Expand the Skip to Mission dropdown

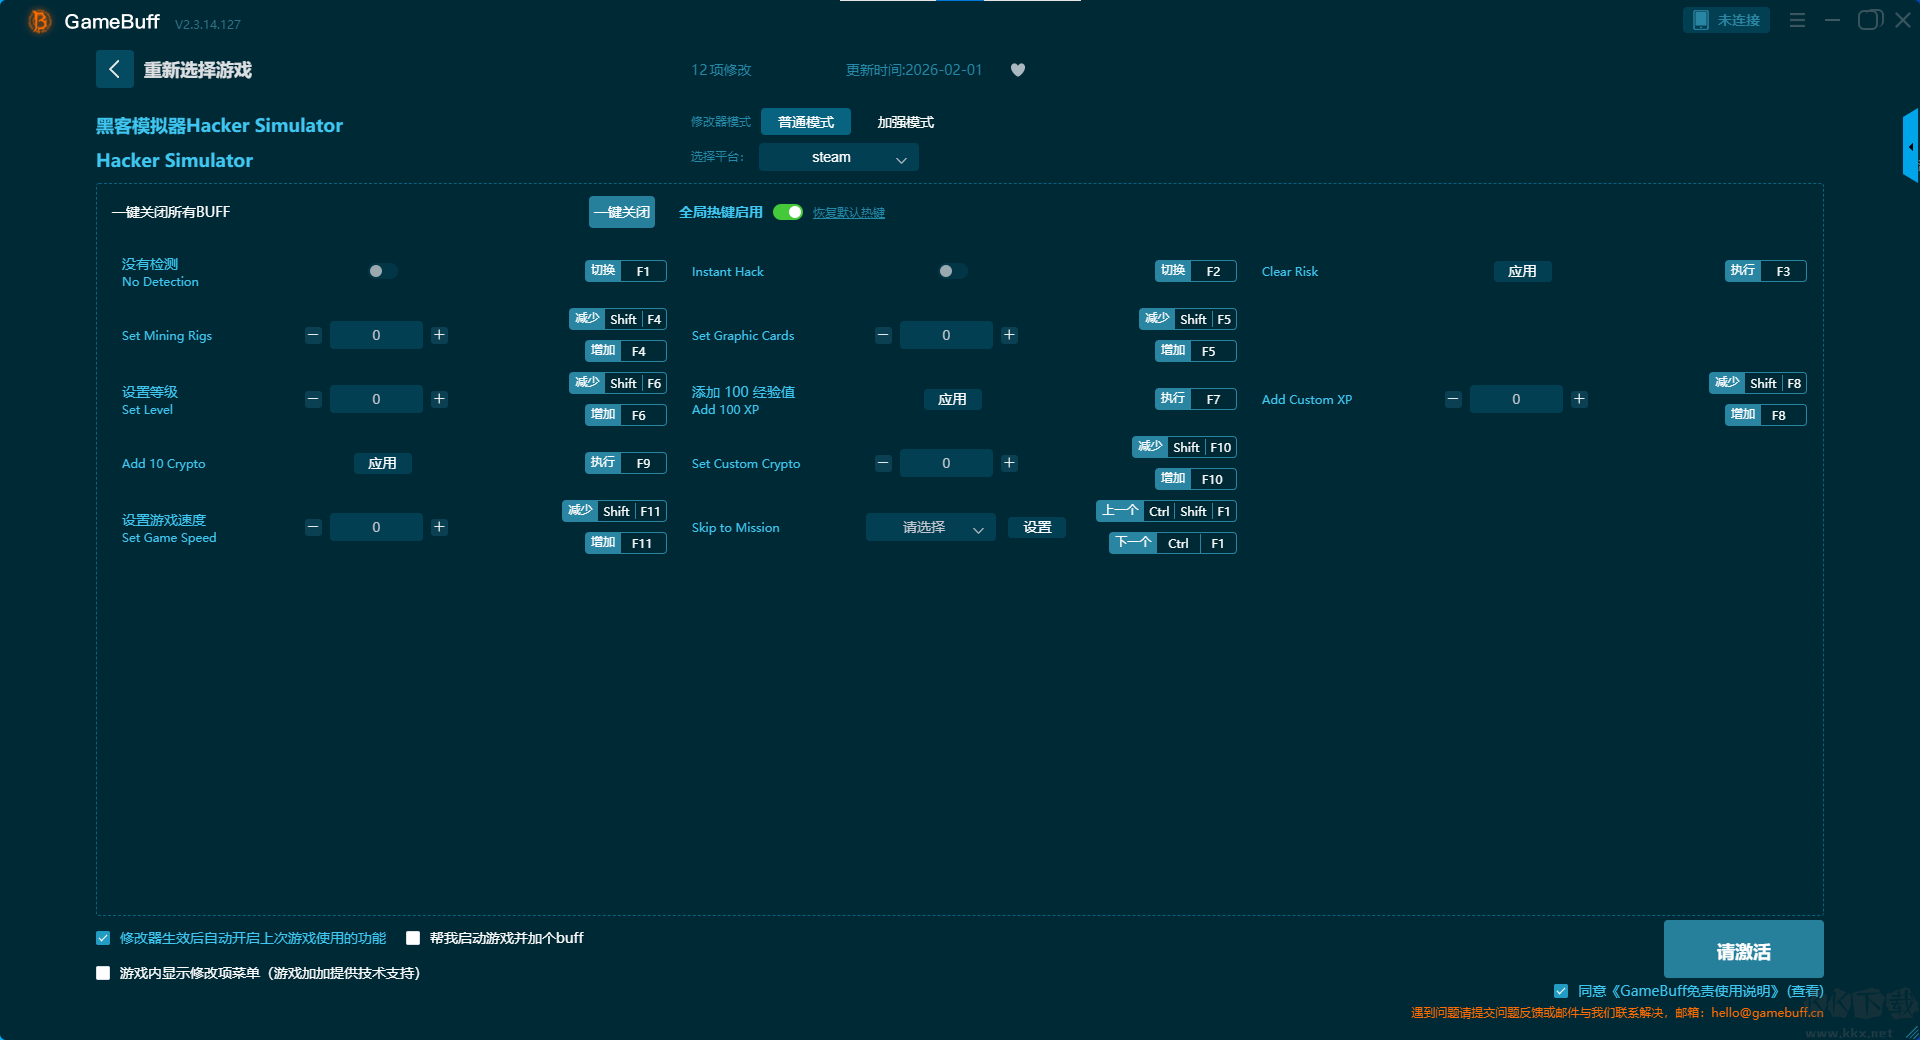click(x=930, y=527)
